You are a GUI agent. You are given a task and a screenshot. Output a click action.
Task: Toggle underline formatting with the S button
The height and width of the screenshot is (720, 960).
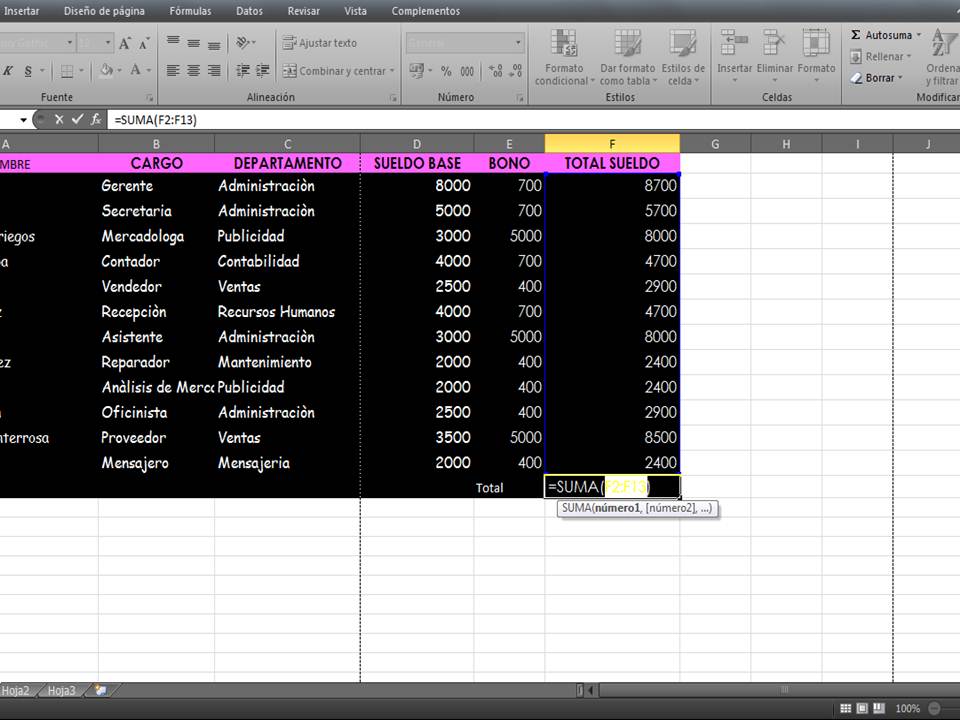(28, 70)
